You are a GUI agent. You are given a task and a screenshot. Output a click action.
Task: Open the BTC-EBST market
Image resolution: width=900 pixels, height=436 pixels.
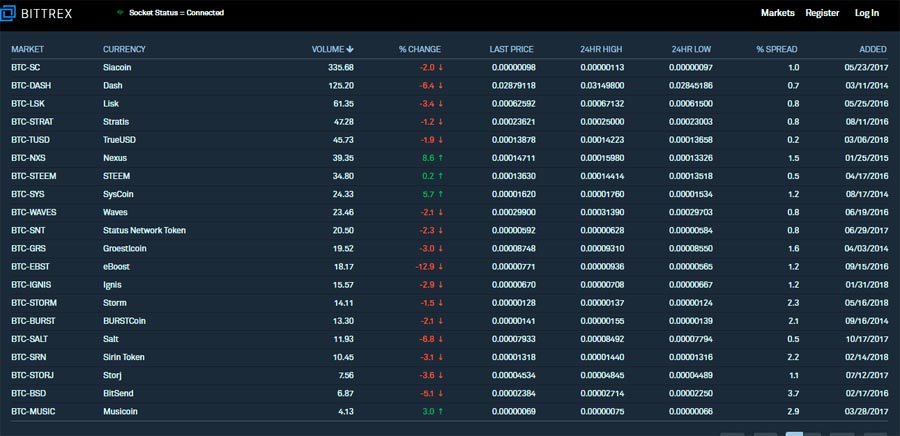[30, 267]
